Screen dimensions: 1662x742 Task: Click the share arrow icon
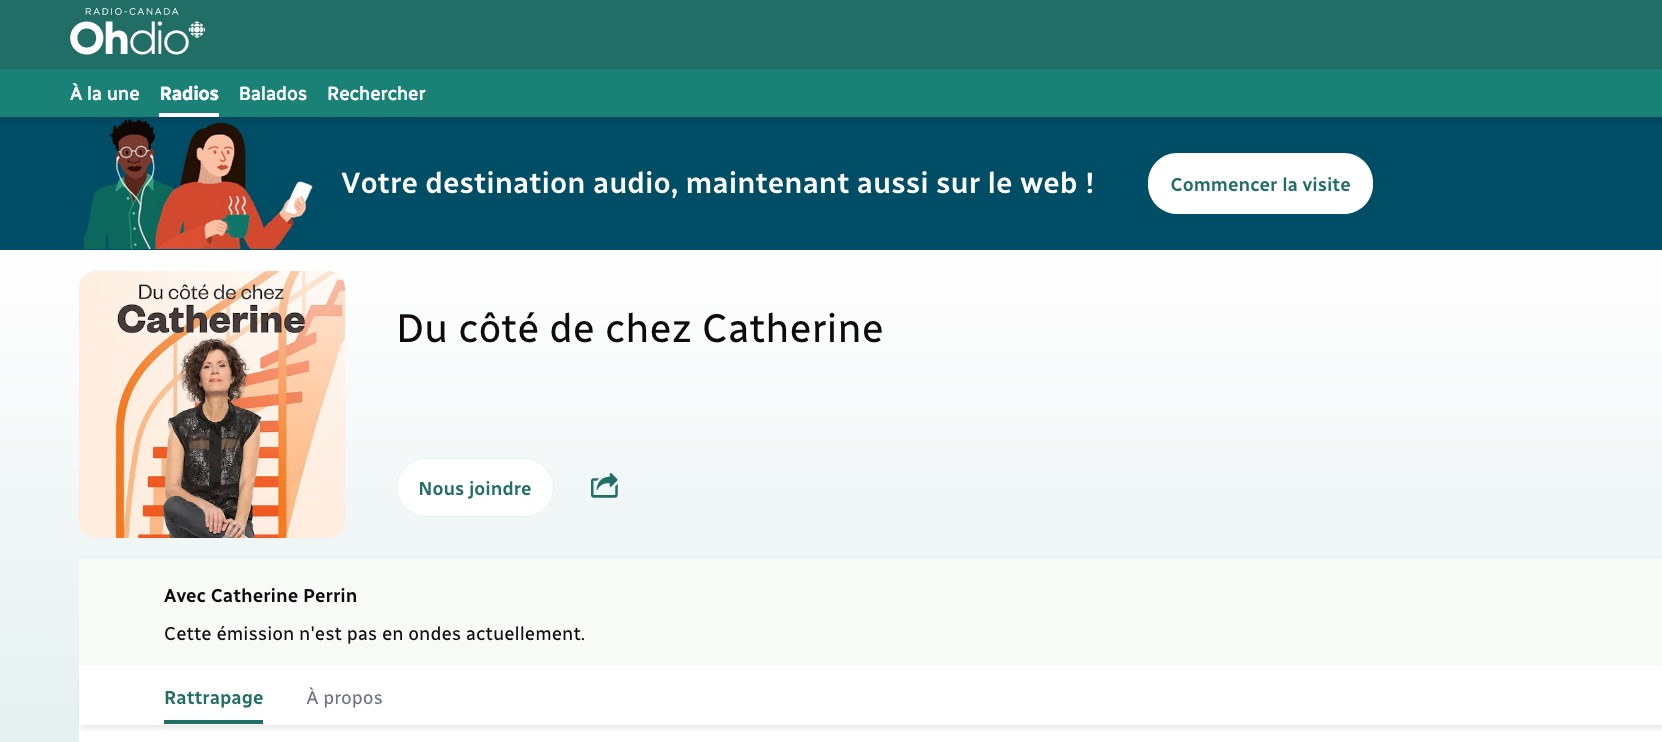(604, 486)
